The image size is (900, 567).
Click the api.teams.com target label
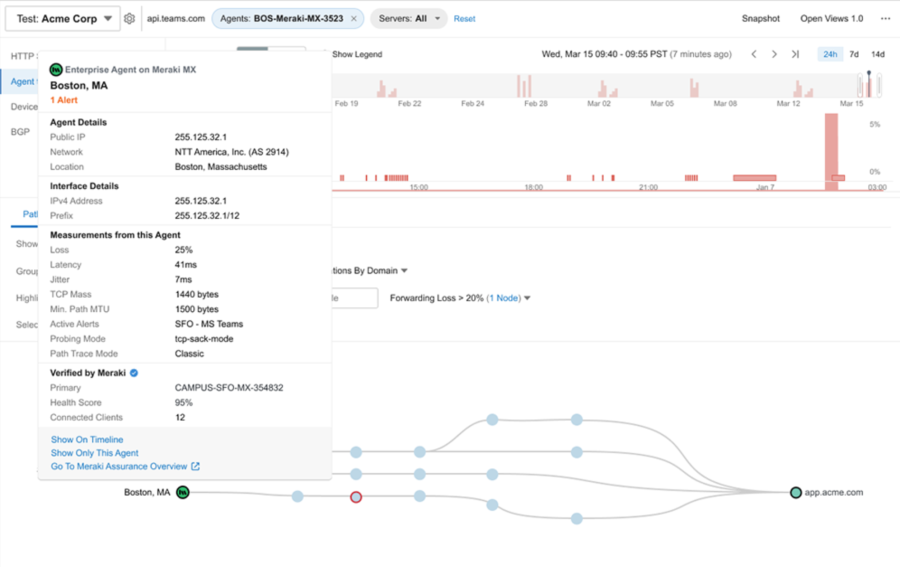click(x=176, y=18)
